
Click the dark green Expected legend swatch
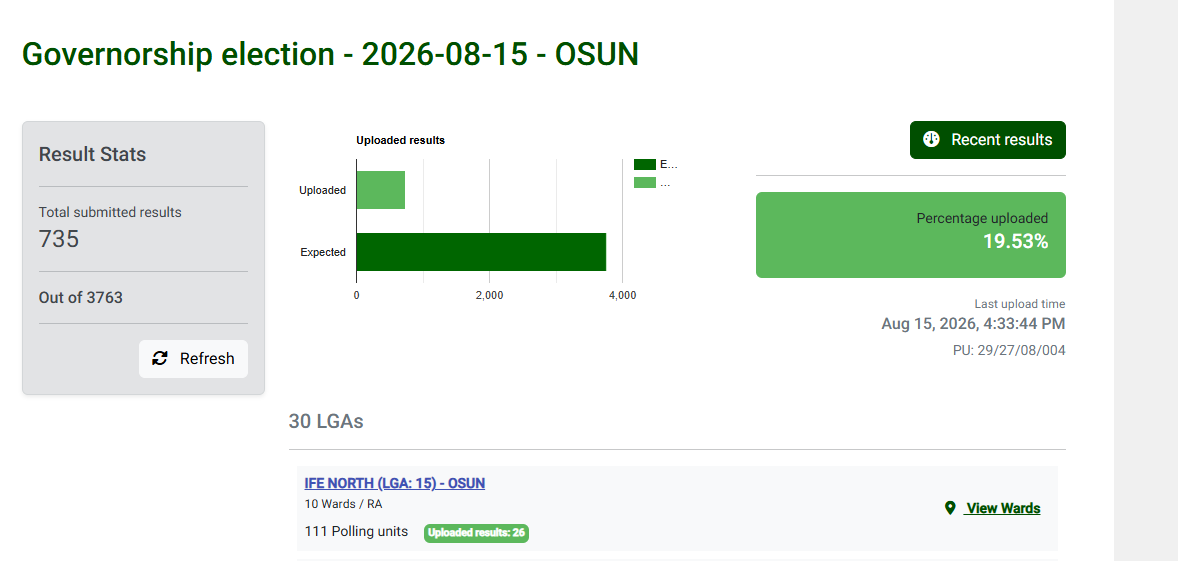645,164
